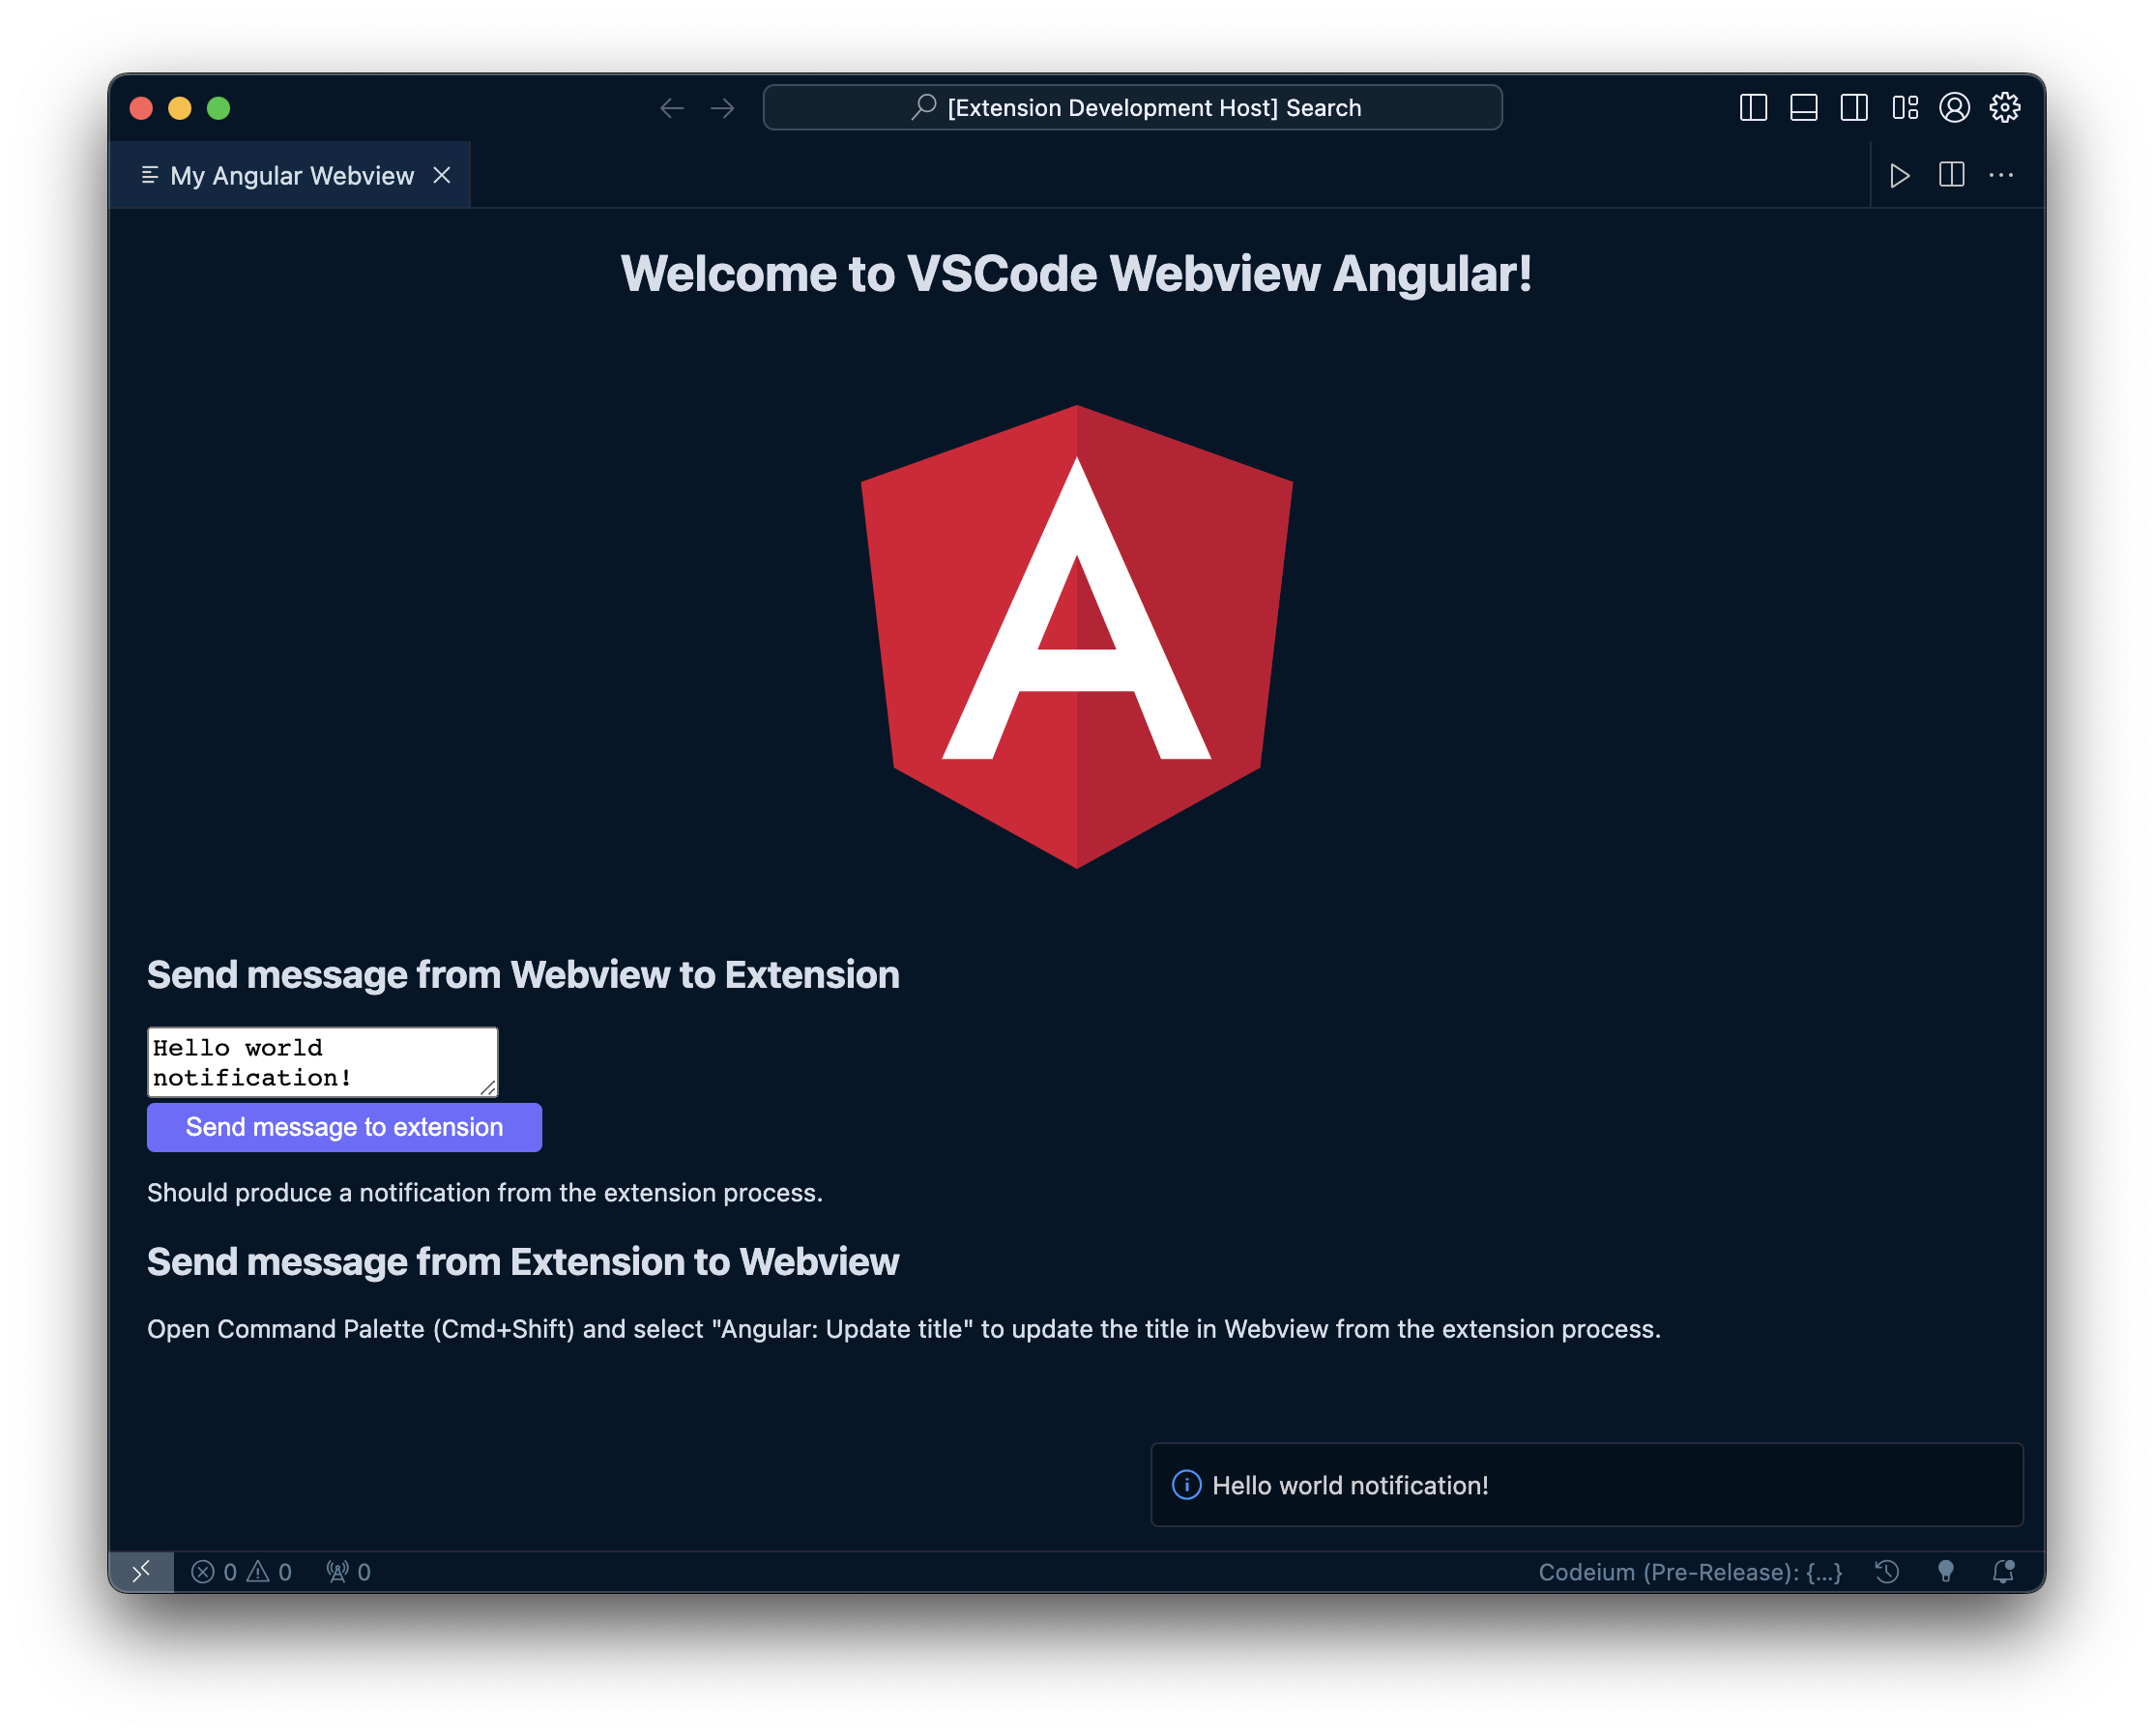Open the notifications bell icon
Viewport: 2154px width, 1736px height.
[2003, 1572]
